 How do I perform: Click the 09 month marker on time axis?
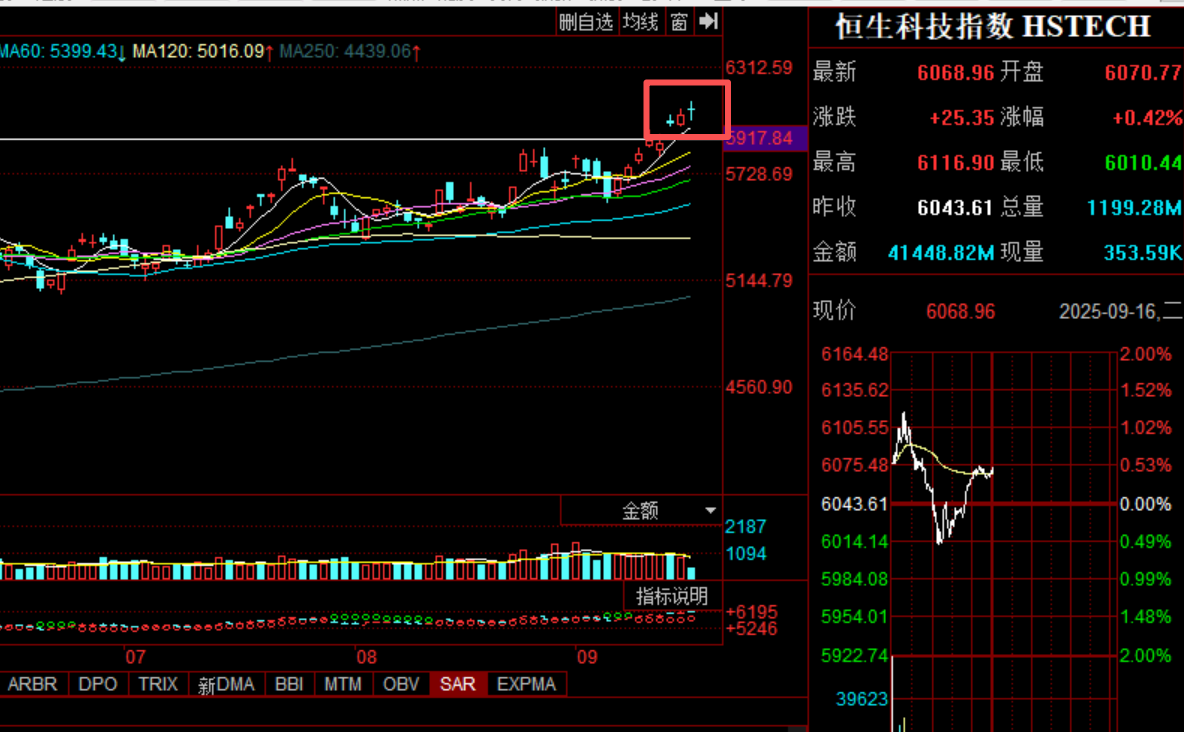587,656
